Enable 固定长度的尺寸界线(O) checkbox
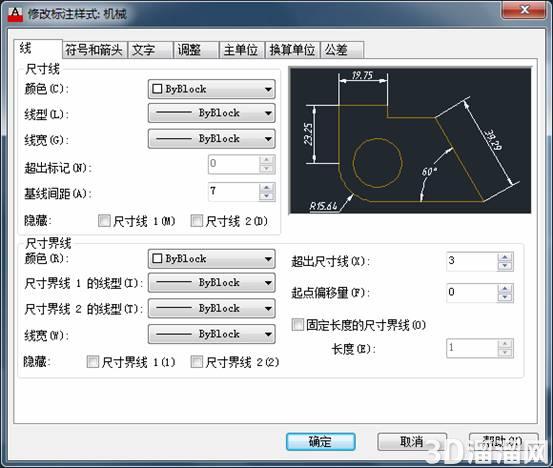553x468 pixels. point(298,324)
